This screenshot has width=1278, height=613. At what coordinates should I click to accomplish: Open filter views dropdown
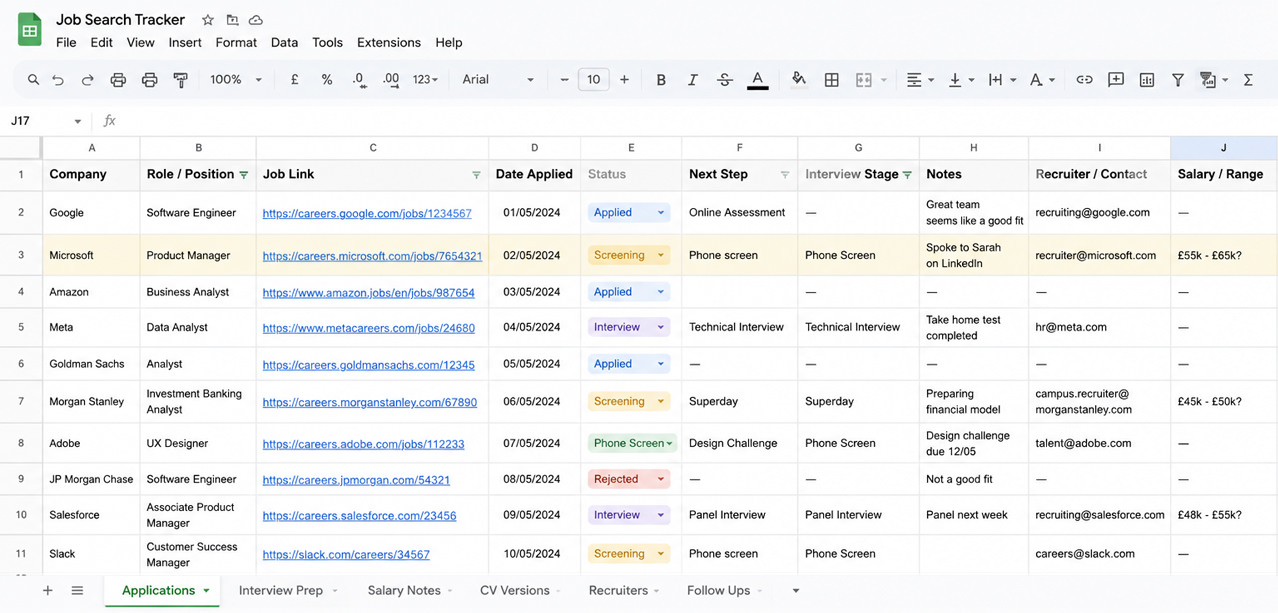[1214, 80]
